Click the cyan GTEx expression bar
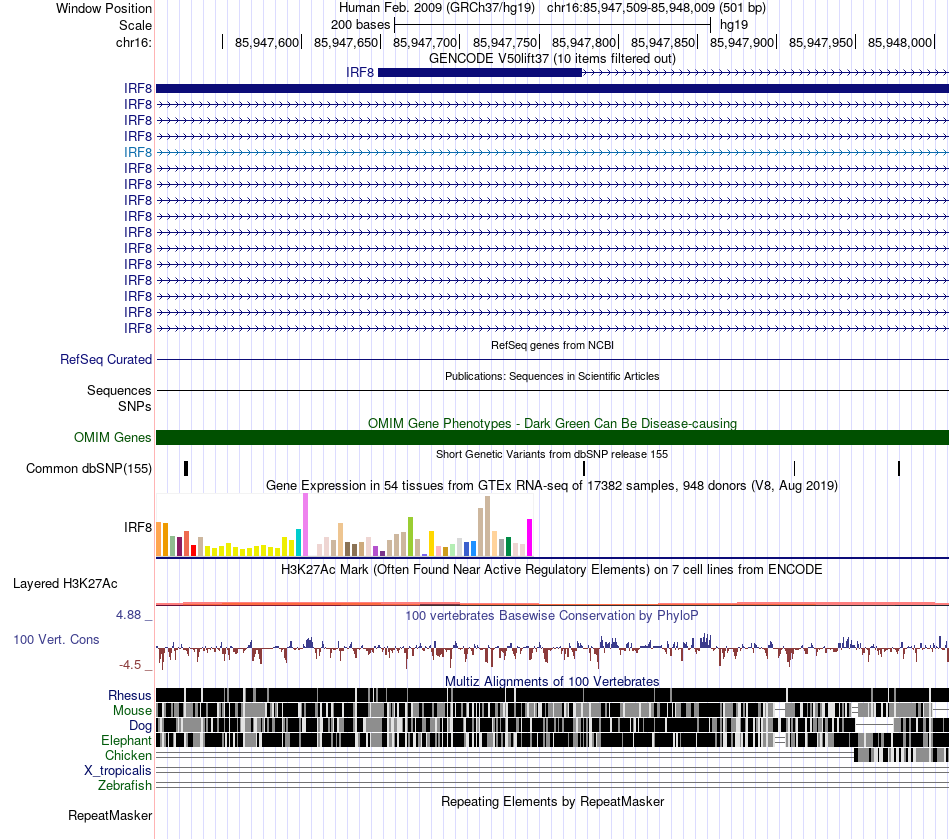This screenshot has width=950, height=839. [x=298, y=543]
